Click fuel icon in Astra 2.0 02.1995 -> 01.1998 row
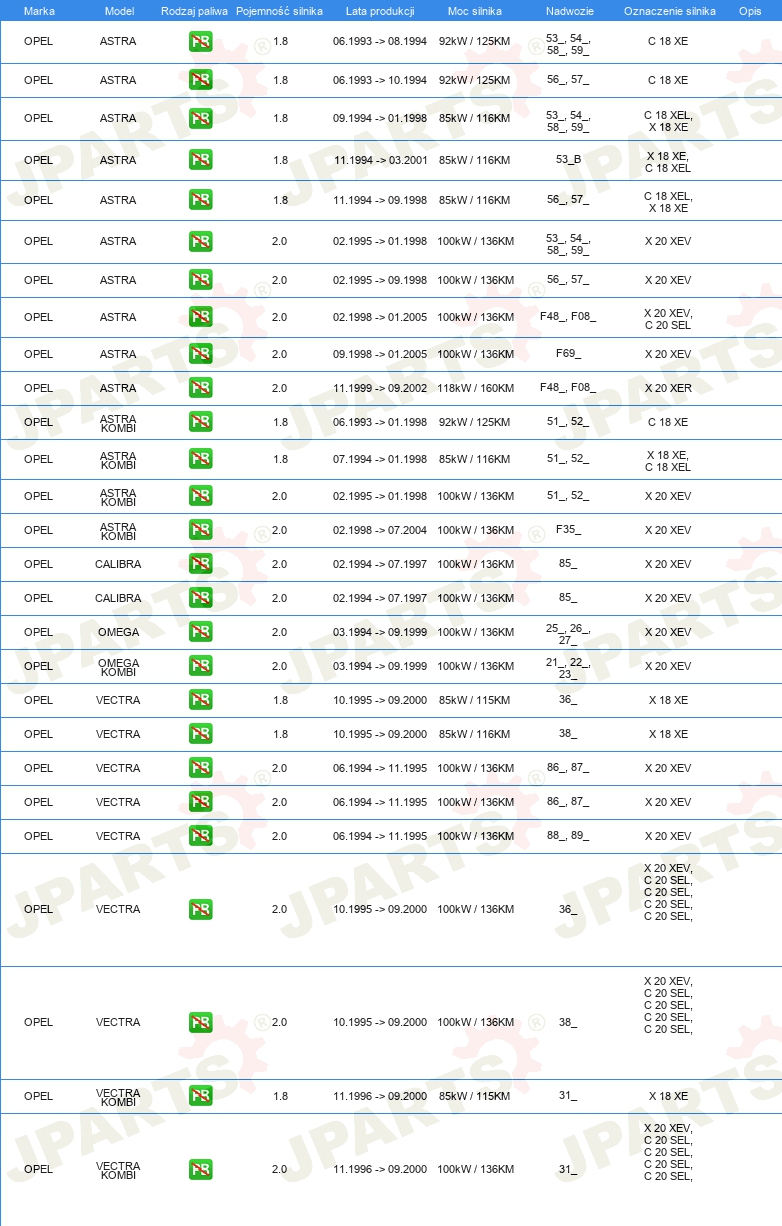 200,241
